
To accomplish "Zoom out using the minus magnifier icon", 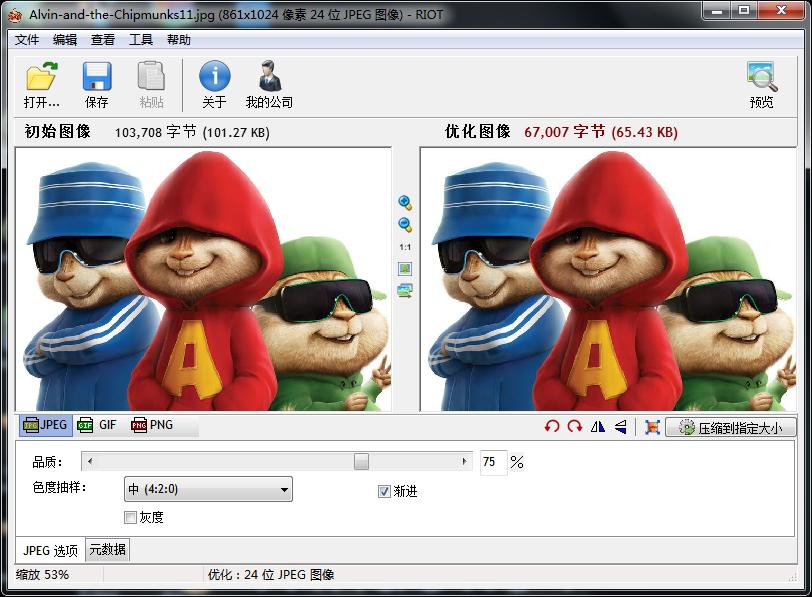I will 405,225.
